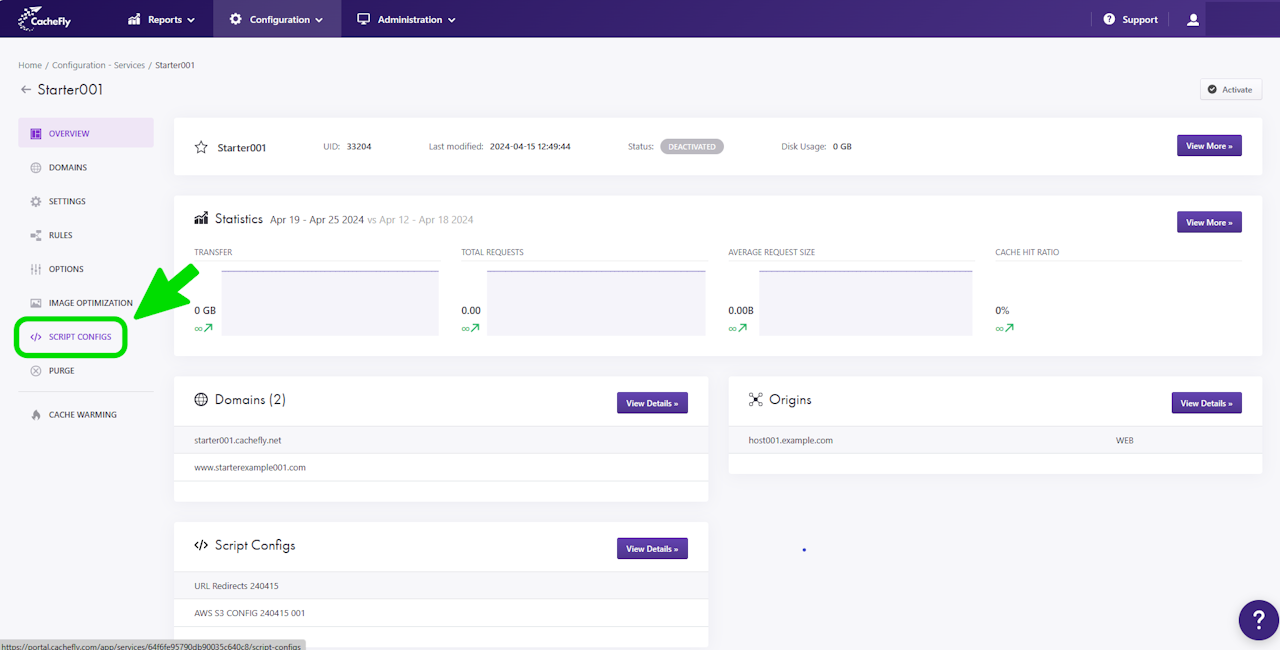The height and width of the screenshot is (650, 1280).
Task: Click View Details for Domains
Action: [652, 403]
